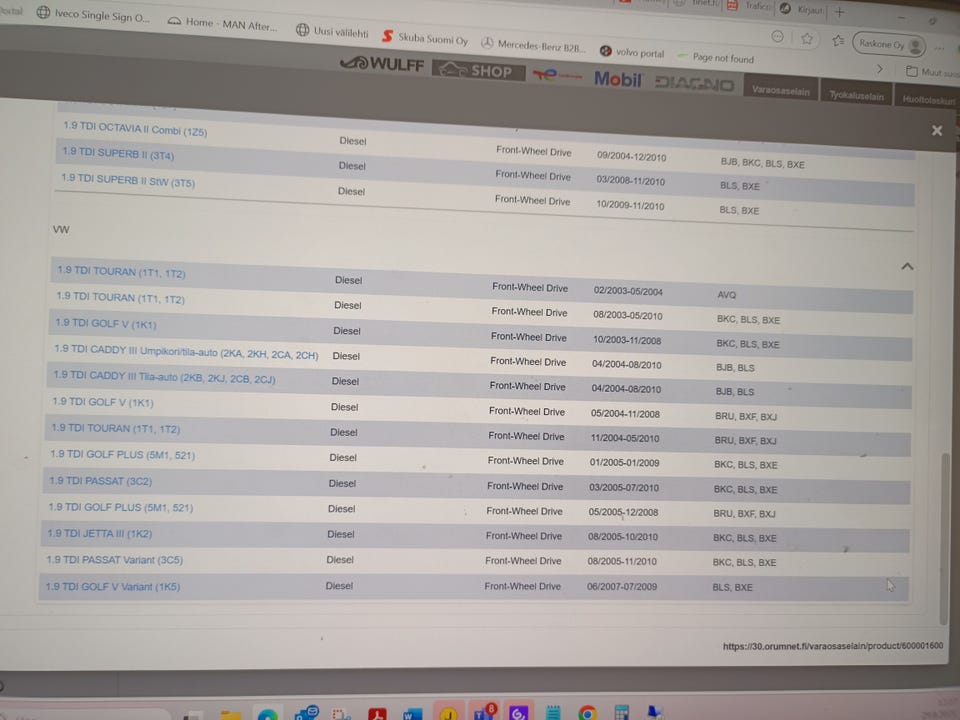The image size is (960, 720).
Task: Open the Iveco Single Sign On bookmark
Action: tap(92, 15)
